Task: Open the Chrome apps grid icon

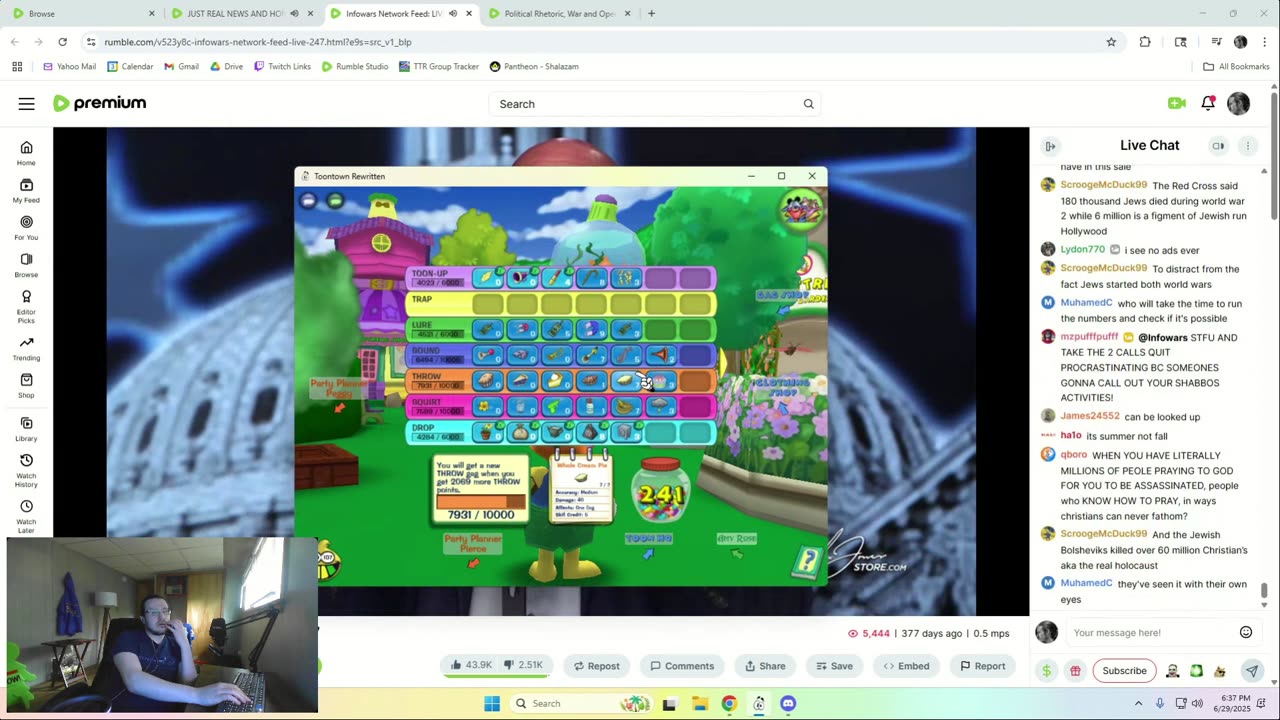Action: [17, 66]
